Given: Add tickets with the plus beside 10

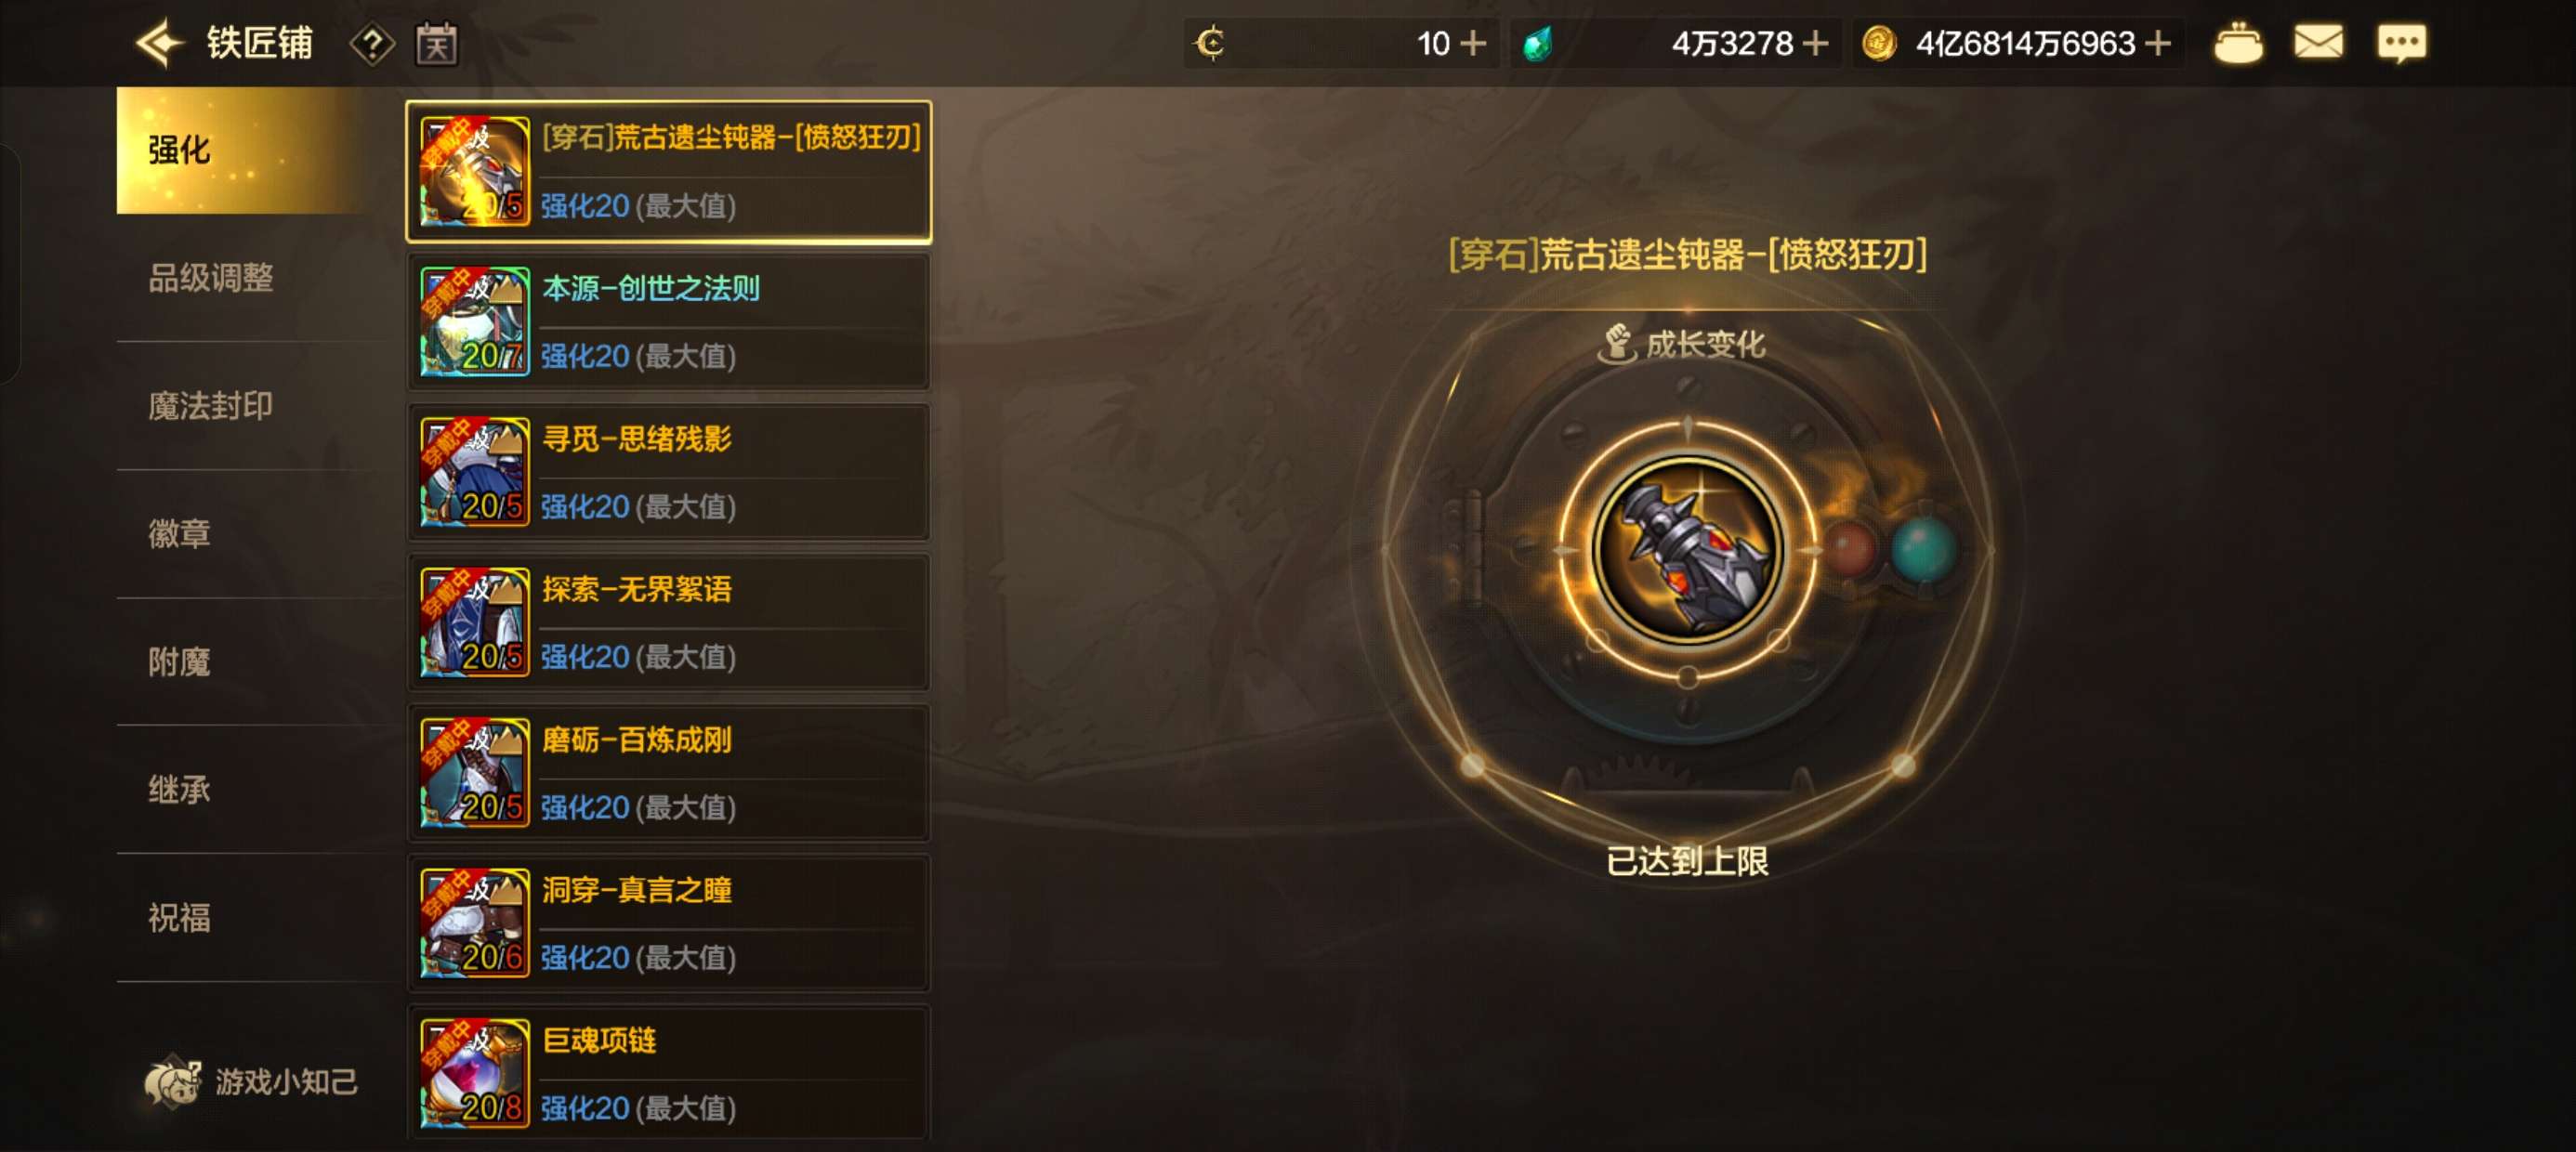Looking at the screenshot, I should [x=1473, y=44].
